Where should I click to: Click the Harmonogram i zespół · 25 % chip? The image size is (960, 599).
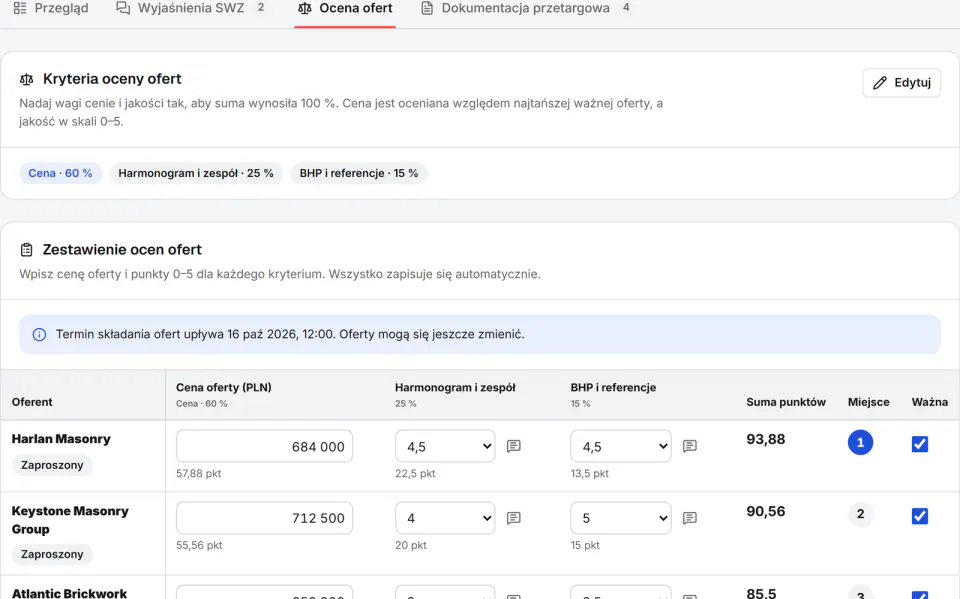tap(196, 173)
